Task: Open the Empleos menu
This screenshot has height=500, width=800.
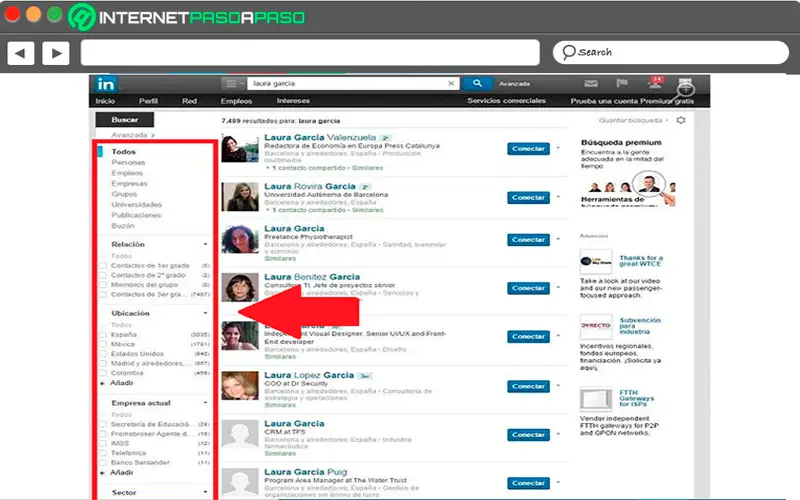Action: point(236,101)
